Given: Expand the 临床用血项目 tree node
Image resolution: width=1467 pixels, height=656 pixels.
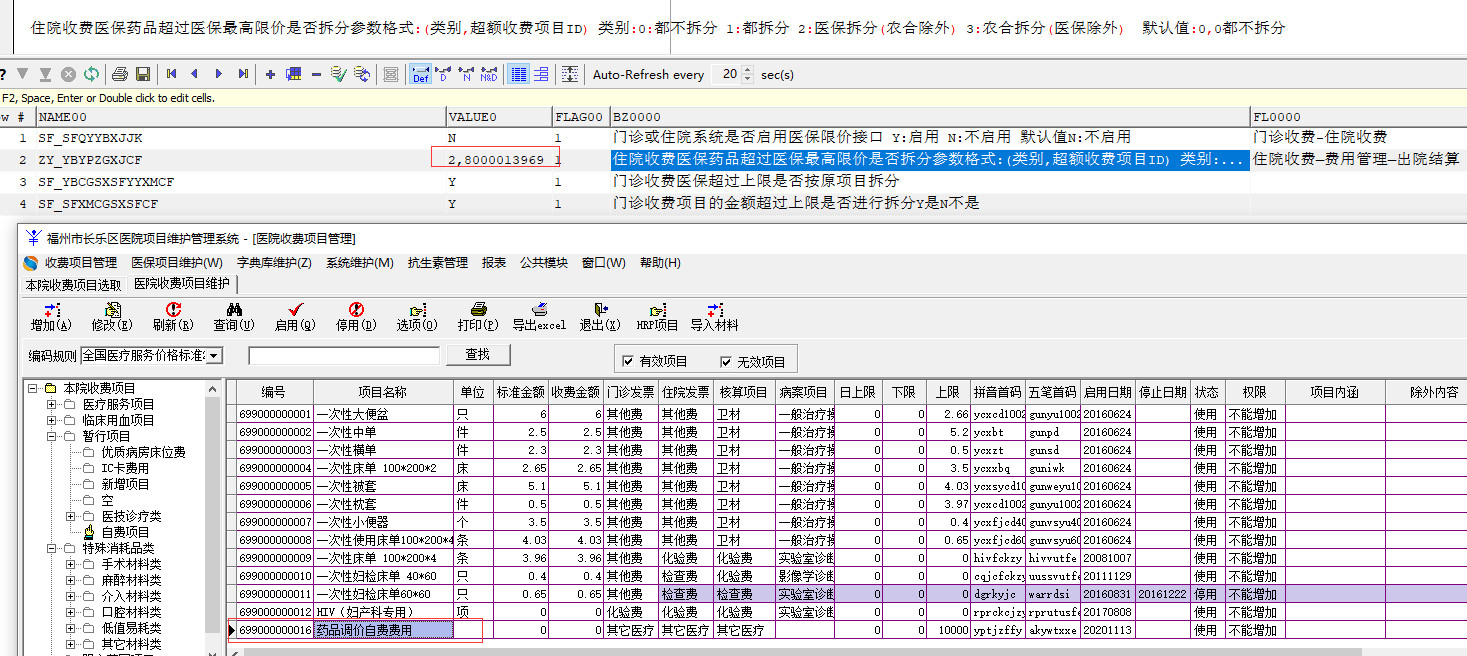Looking at the screenshot, I should (51, 420).
